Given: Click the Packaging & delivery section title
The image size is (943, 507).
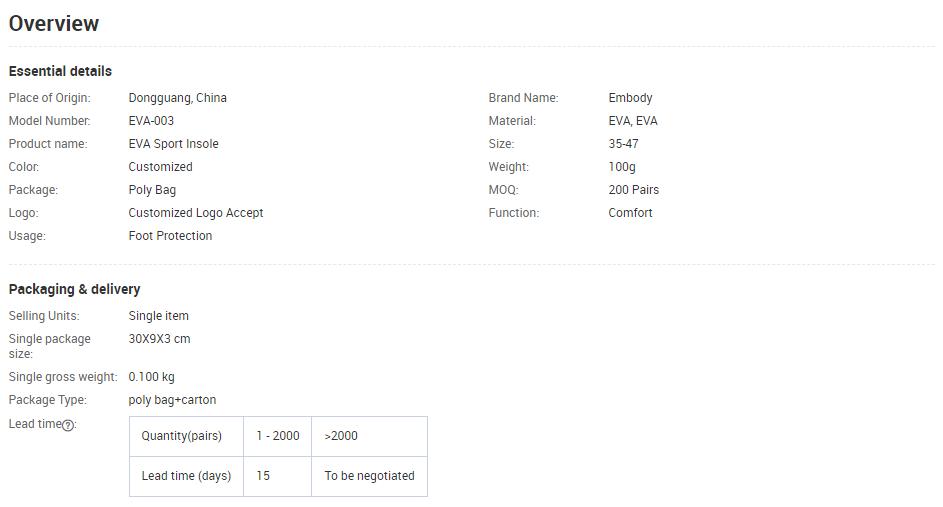Looking at the screenshot, I should [x=75, y=289].
